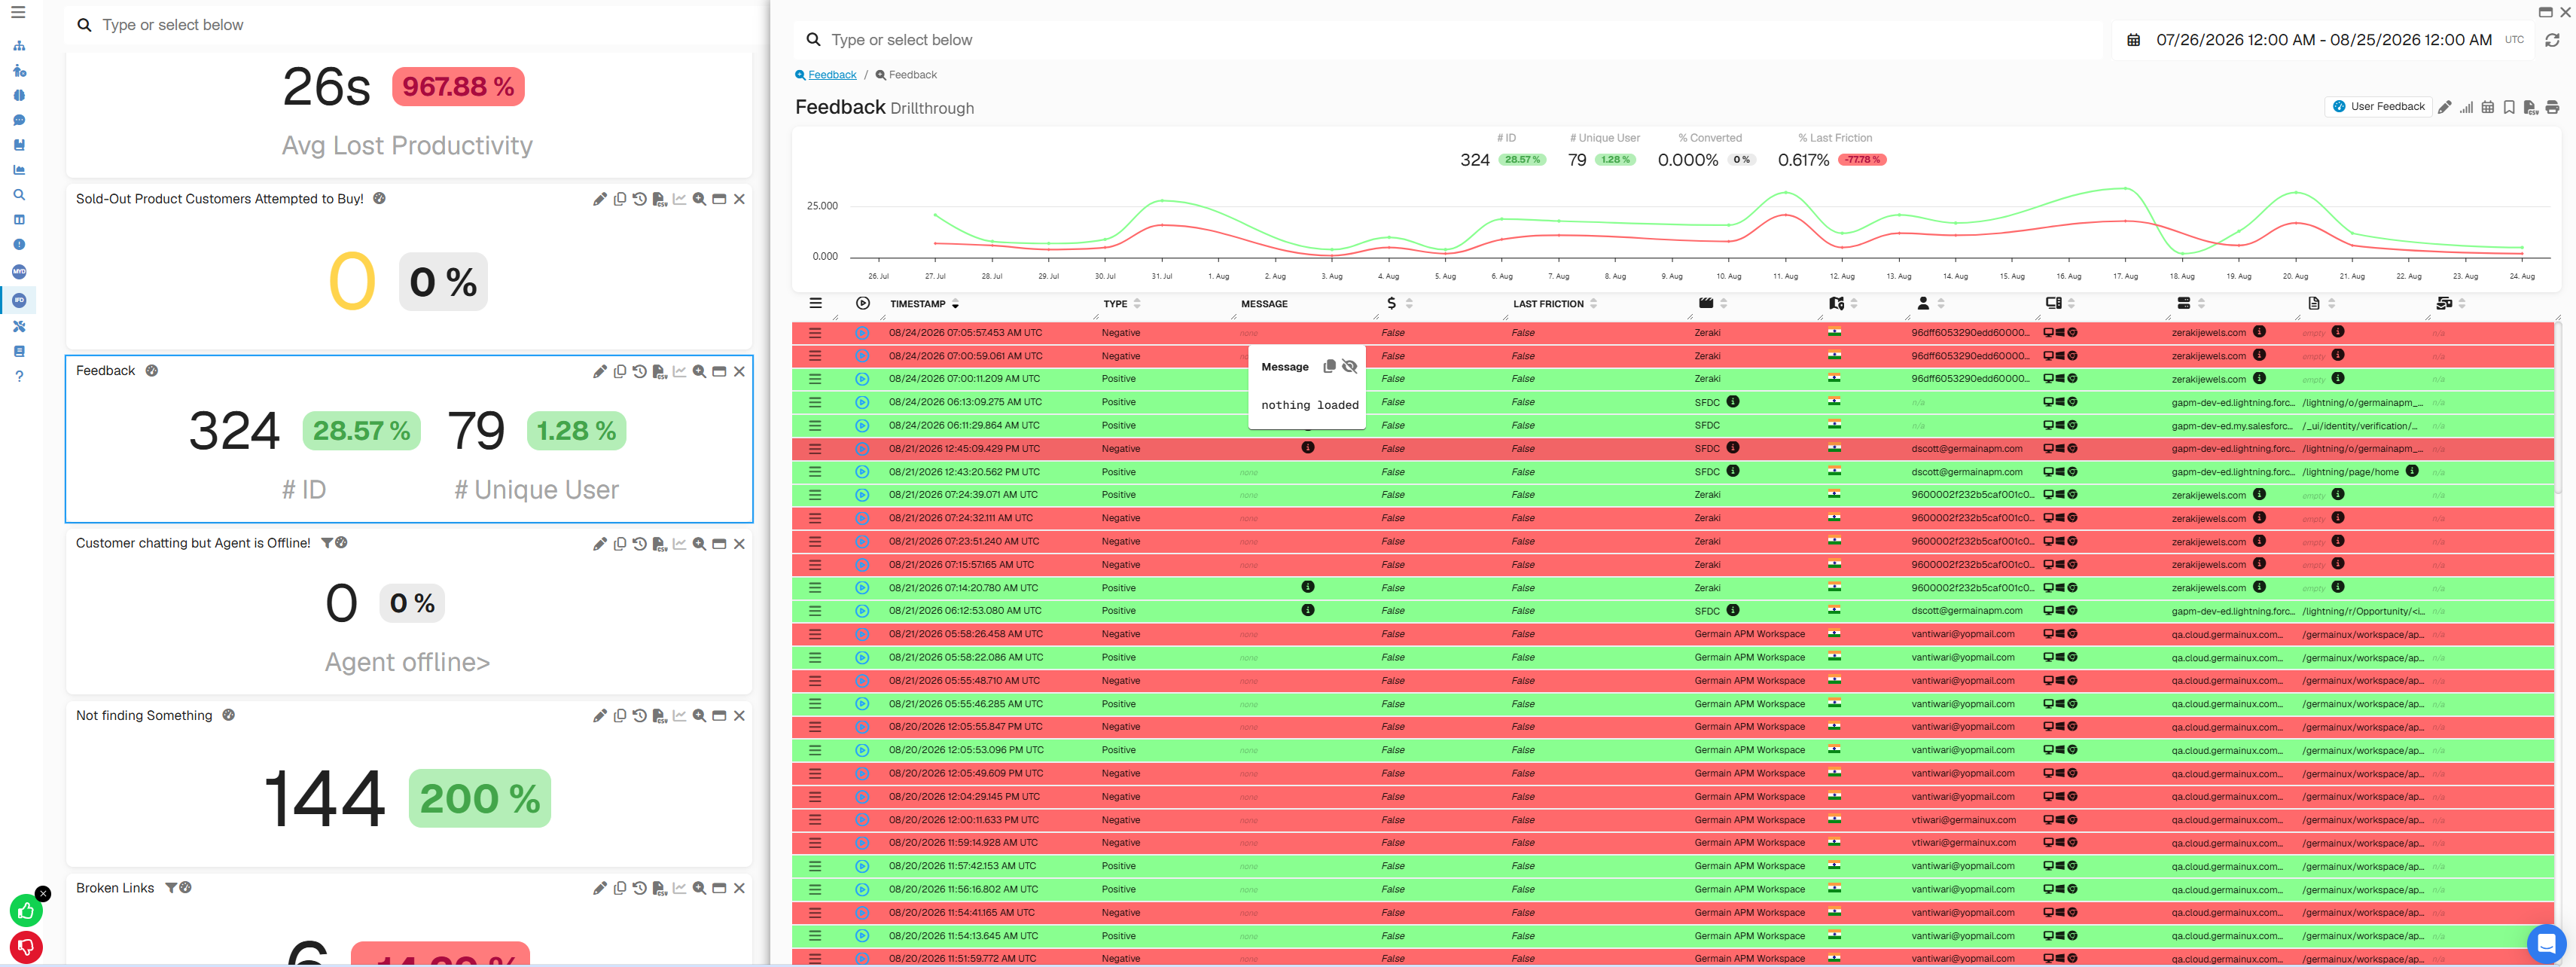2576x967 pixels.
Task: Open the sitemap hierarchy sidebar icon
Action: (19, 46)
